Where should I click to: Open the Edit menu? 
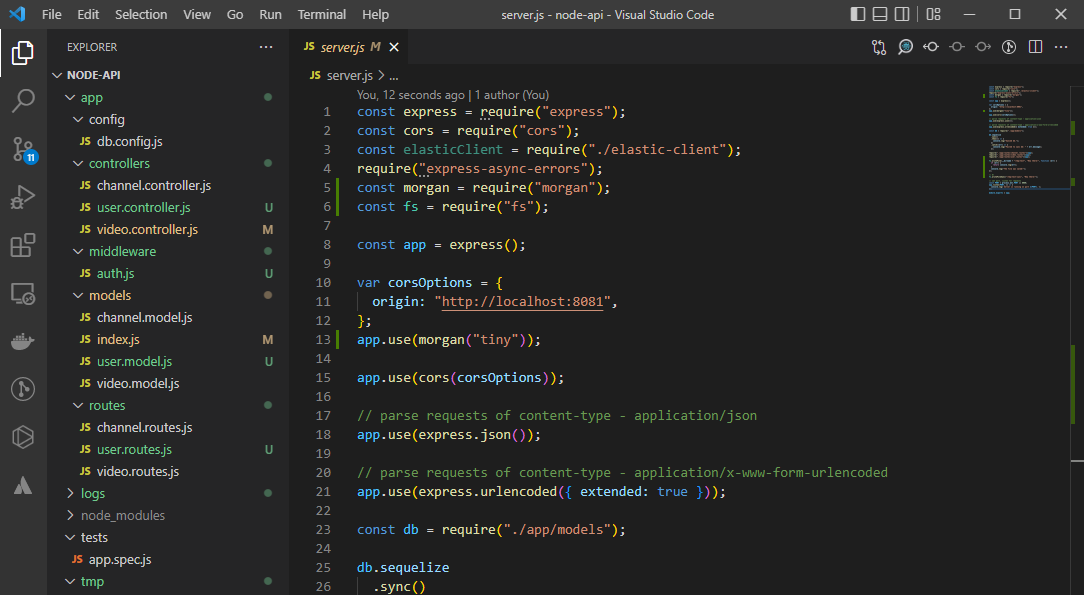[88, 15]
